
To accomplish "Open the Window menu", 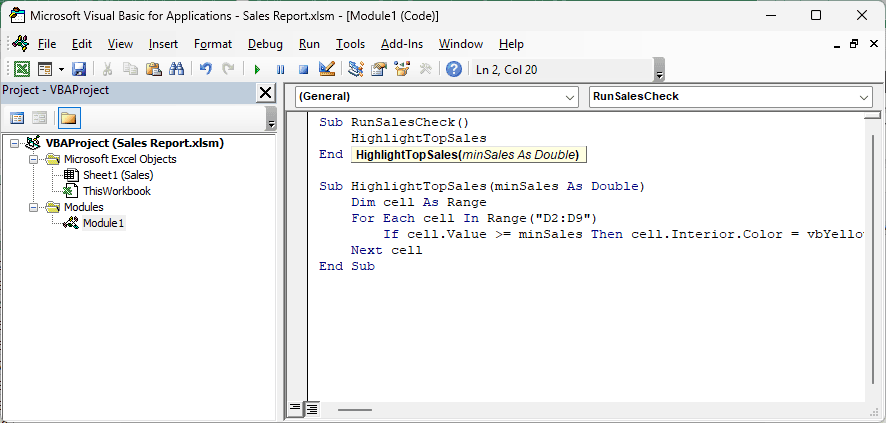I will 461,44.
